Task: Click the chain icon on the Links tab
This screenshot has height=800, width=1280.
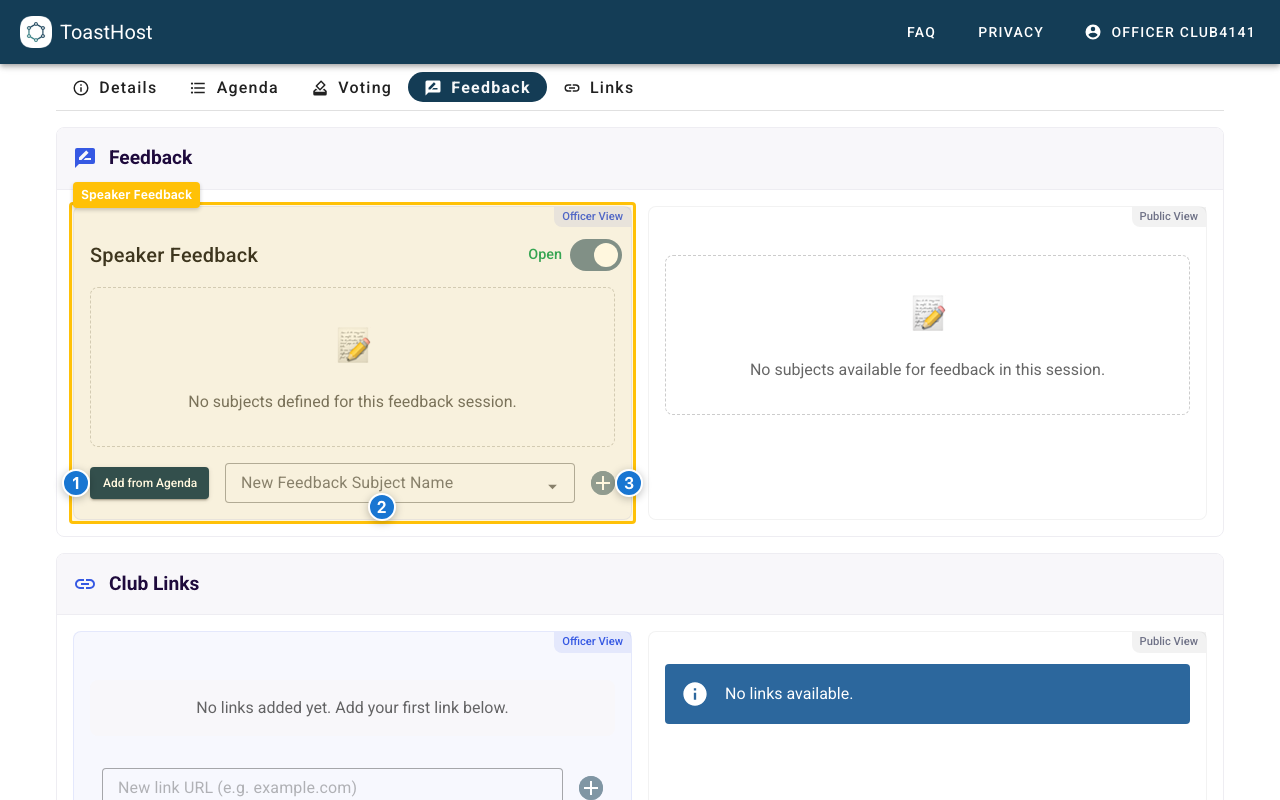Action: pyautogui.click(x=572, y=88)
